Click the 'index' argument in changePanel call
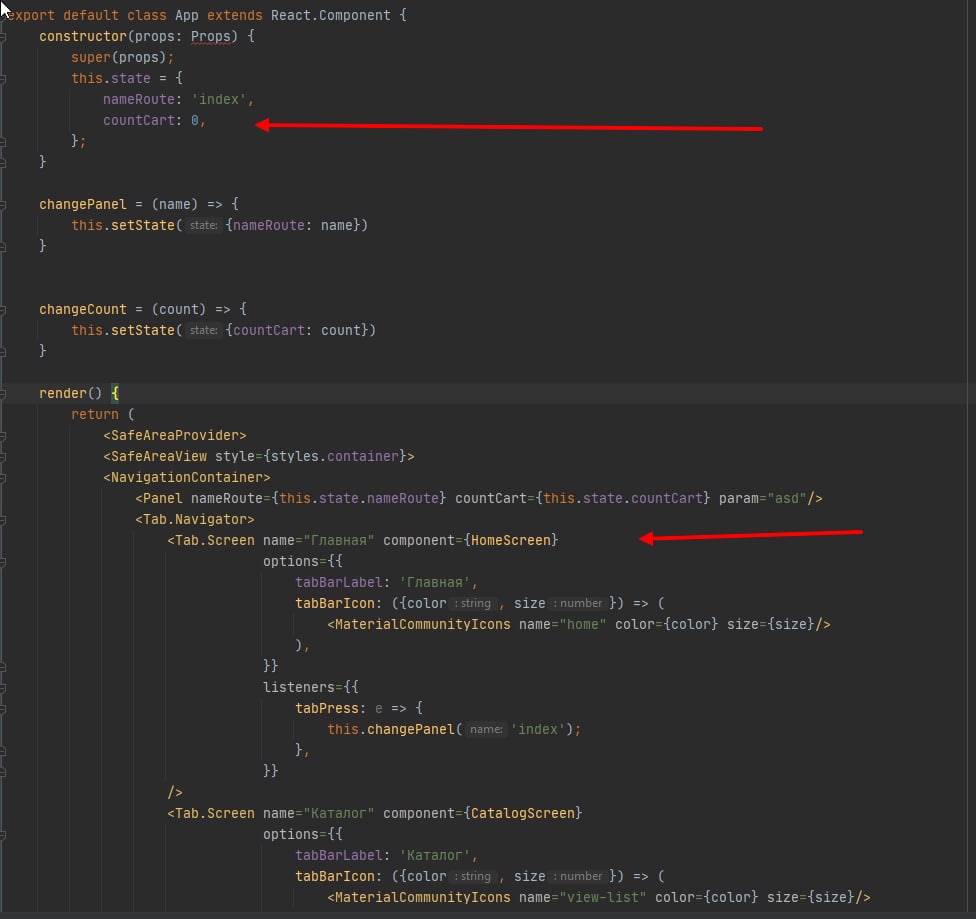This screenshot has width=976, height=919. click(x=538, y=729)
